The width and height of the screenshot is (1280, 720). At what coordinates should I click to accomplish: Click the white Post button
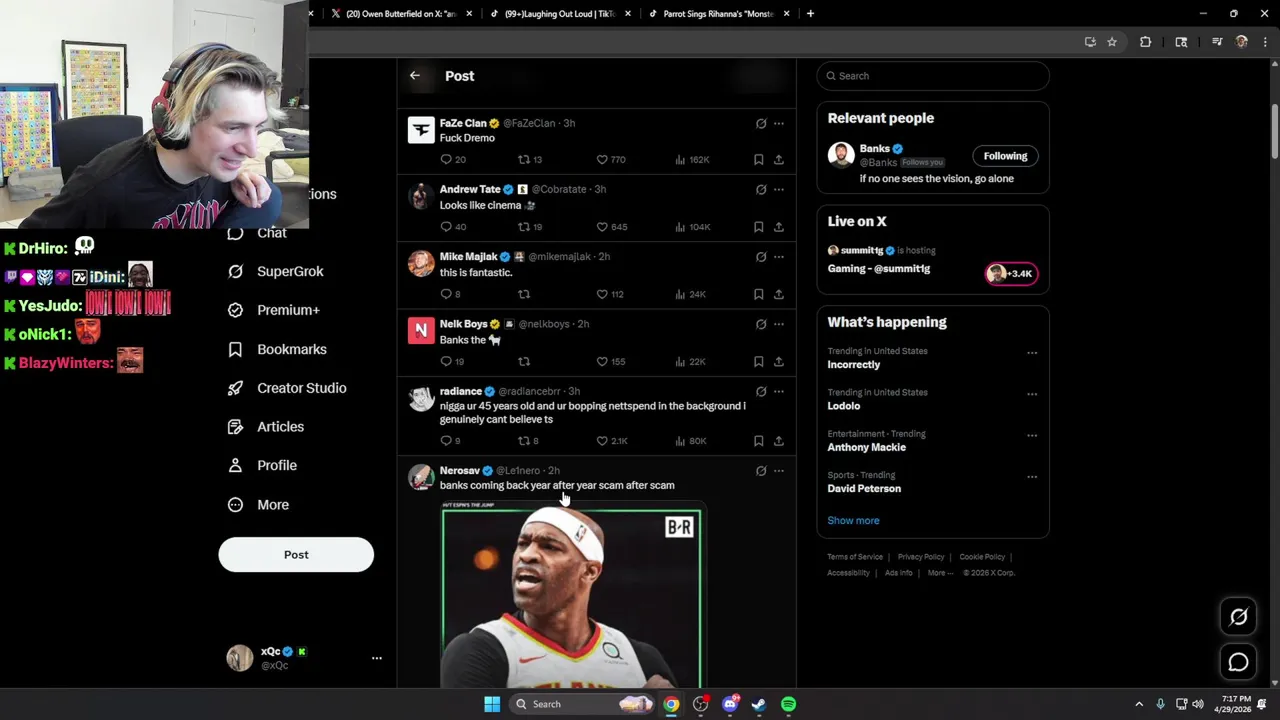pos(296,554)
